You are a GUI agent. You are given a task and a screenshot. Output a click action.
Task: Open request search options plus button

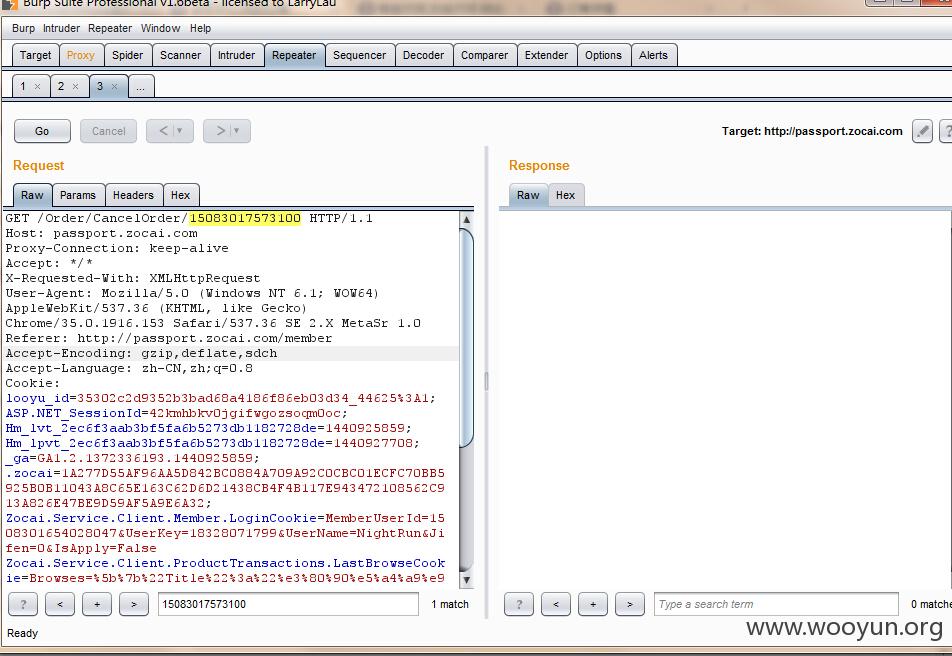coord(97,604)
